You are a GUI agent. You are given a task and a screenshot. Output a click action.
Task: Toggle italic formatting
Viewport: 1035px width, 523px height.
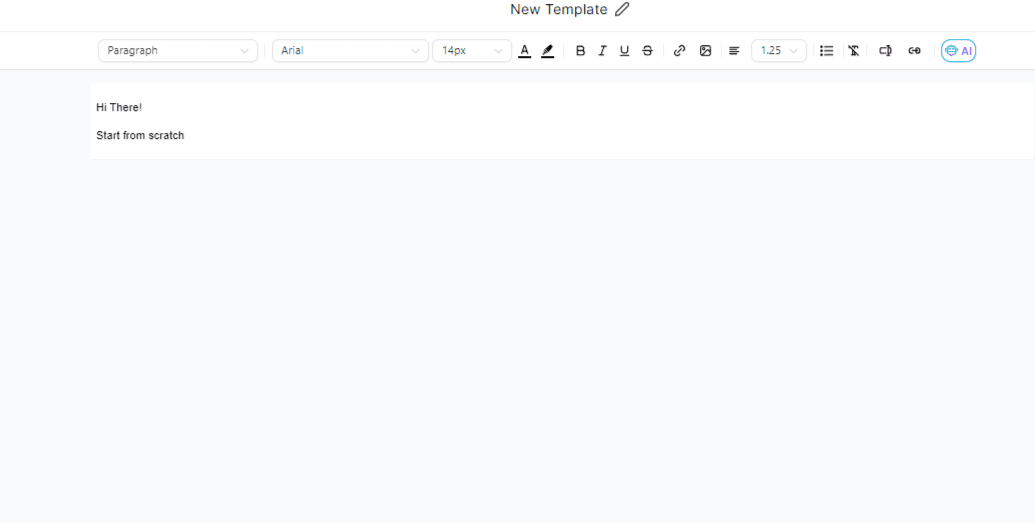point(602,51)
